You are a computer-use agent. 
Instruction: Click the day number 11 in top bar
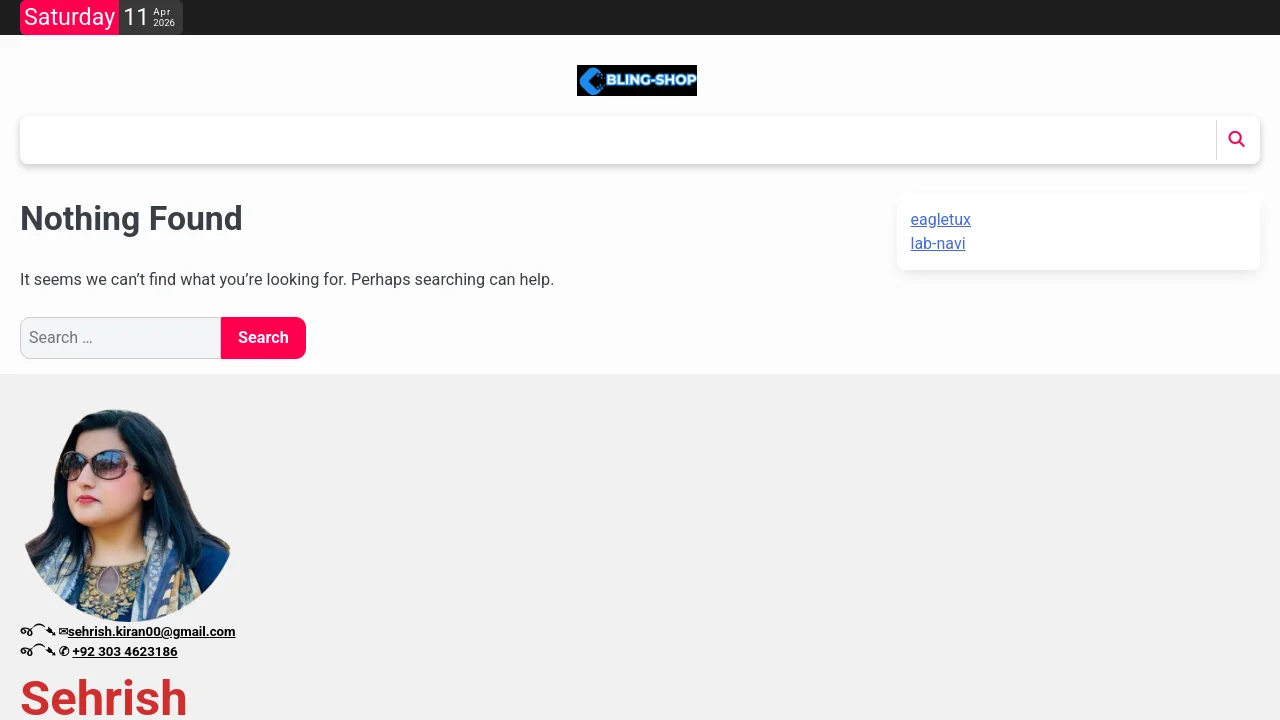[x=136, y=17]
